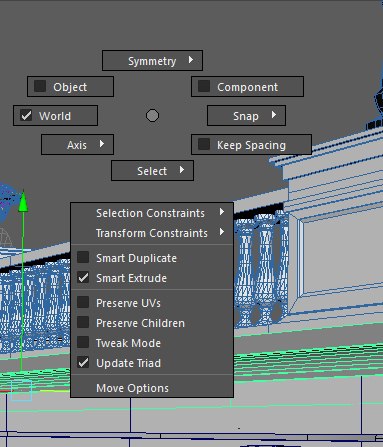Click the green Y-axis move arrow
The width and height of the screenshot is (383, 447).
(23, 201)
